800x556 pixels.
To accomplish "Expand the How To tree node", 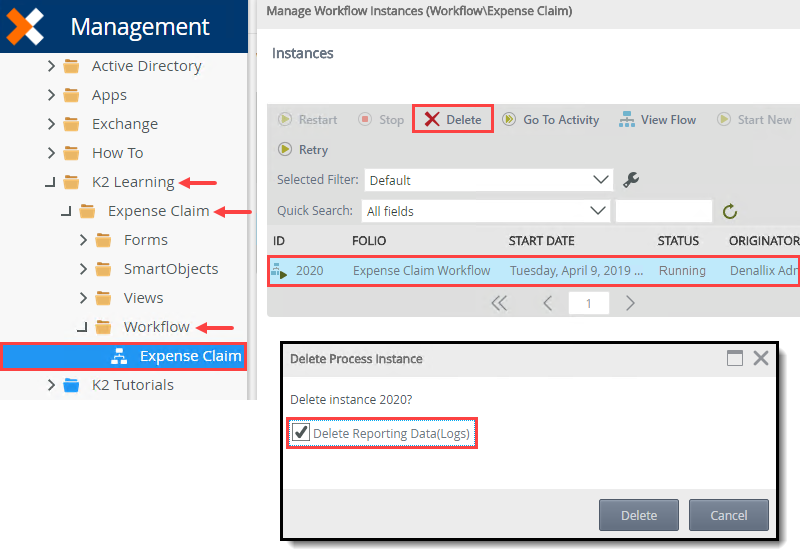I will pyautogui.click(x=51, y=153).
